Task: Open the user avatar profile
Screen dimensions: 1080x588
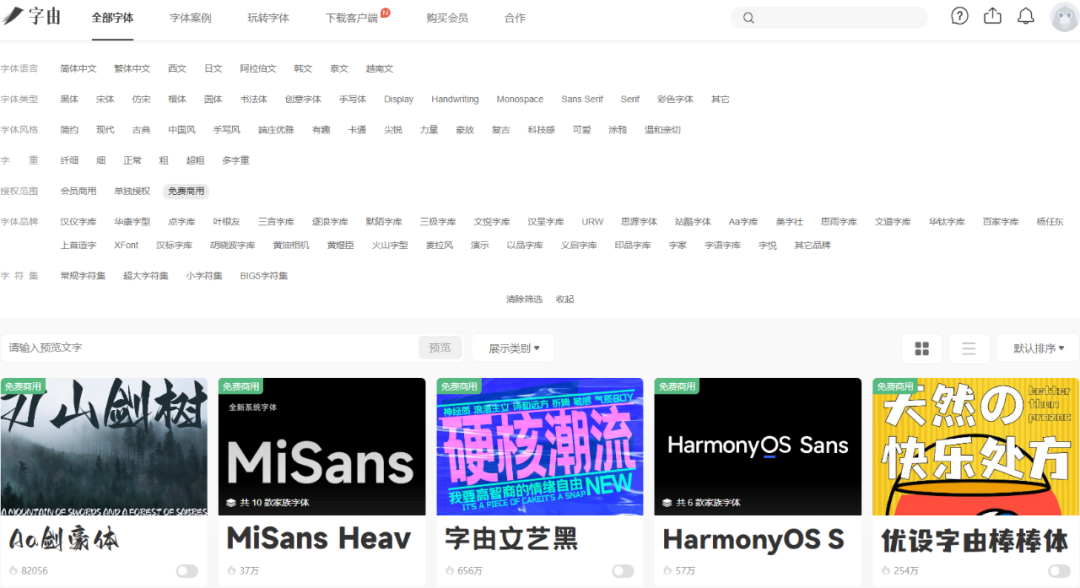Action: click(1064, 17)
